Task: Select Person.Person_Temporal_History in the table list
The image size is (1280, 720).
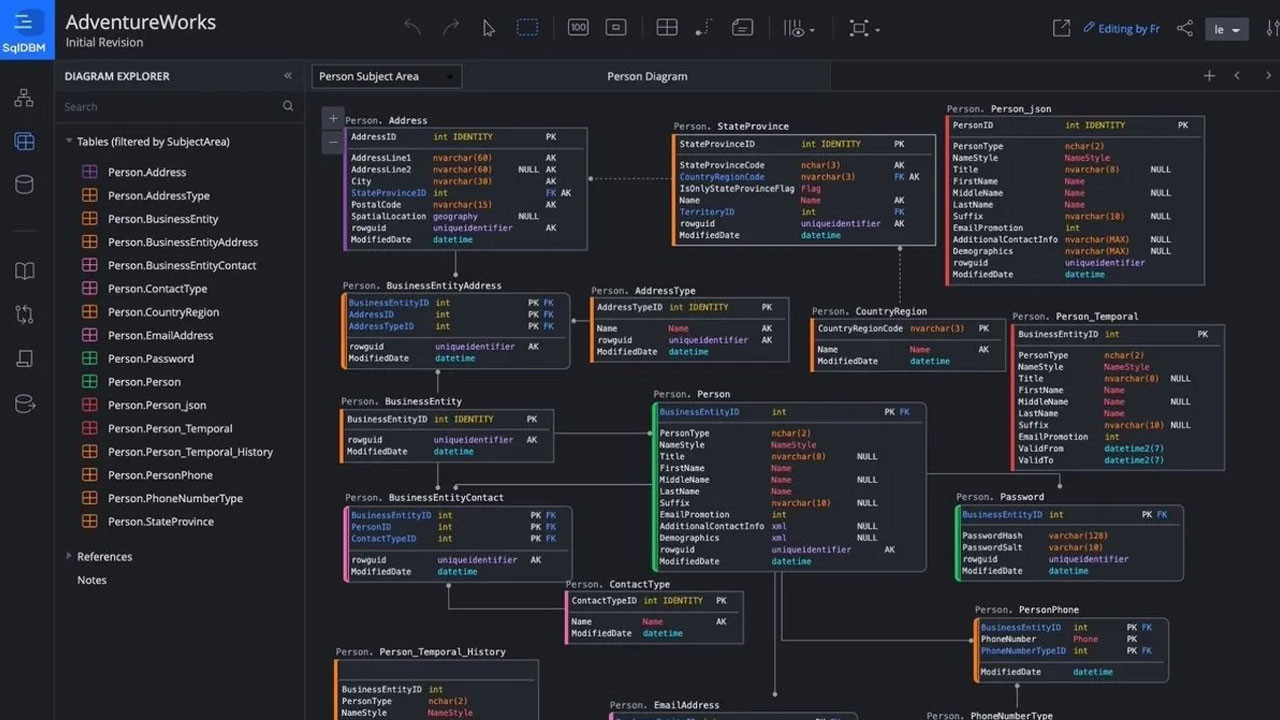Action: click(190, 452)
